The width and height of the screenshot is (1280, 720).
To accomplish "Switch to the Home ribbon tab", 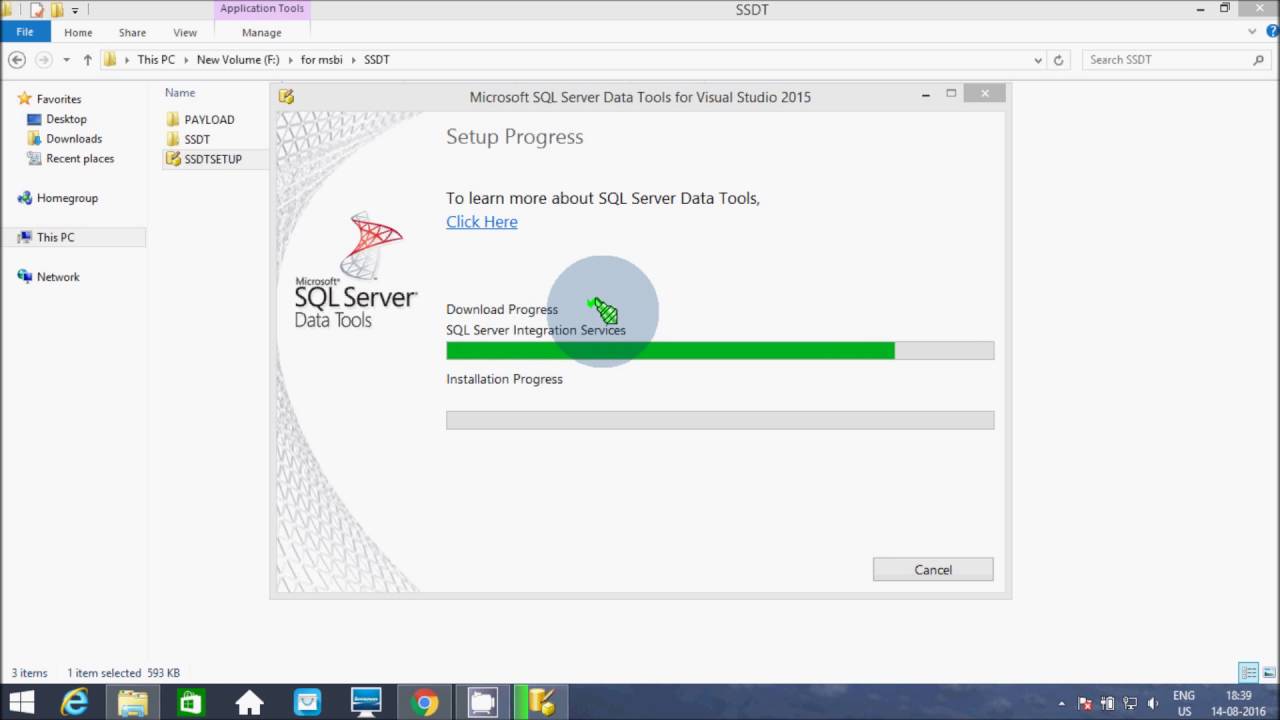I will click(x=78, y=32).
